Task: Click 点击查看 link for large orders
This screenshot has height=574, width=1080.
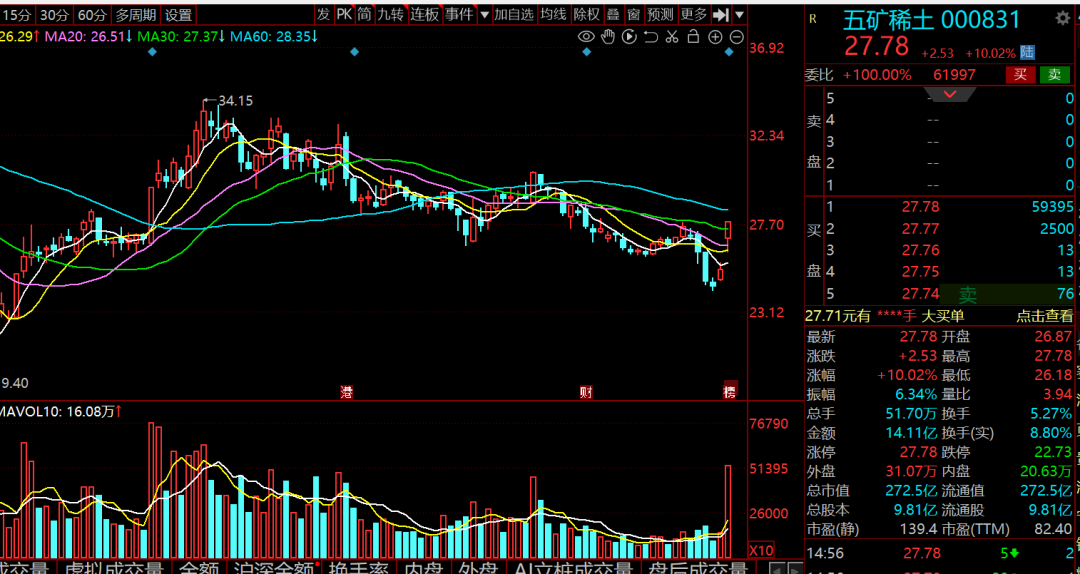Action: [1045, 315]
